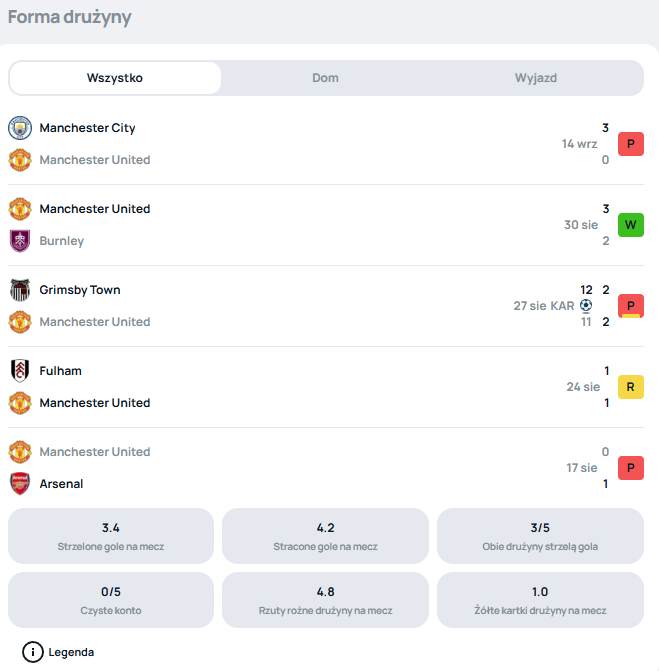Click the Żółte kartki drużyny na mecz card
The image size is (659, 671).
click(x=540, y=600)
